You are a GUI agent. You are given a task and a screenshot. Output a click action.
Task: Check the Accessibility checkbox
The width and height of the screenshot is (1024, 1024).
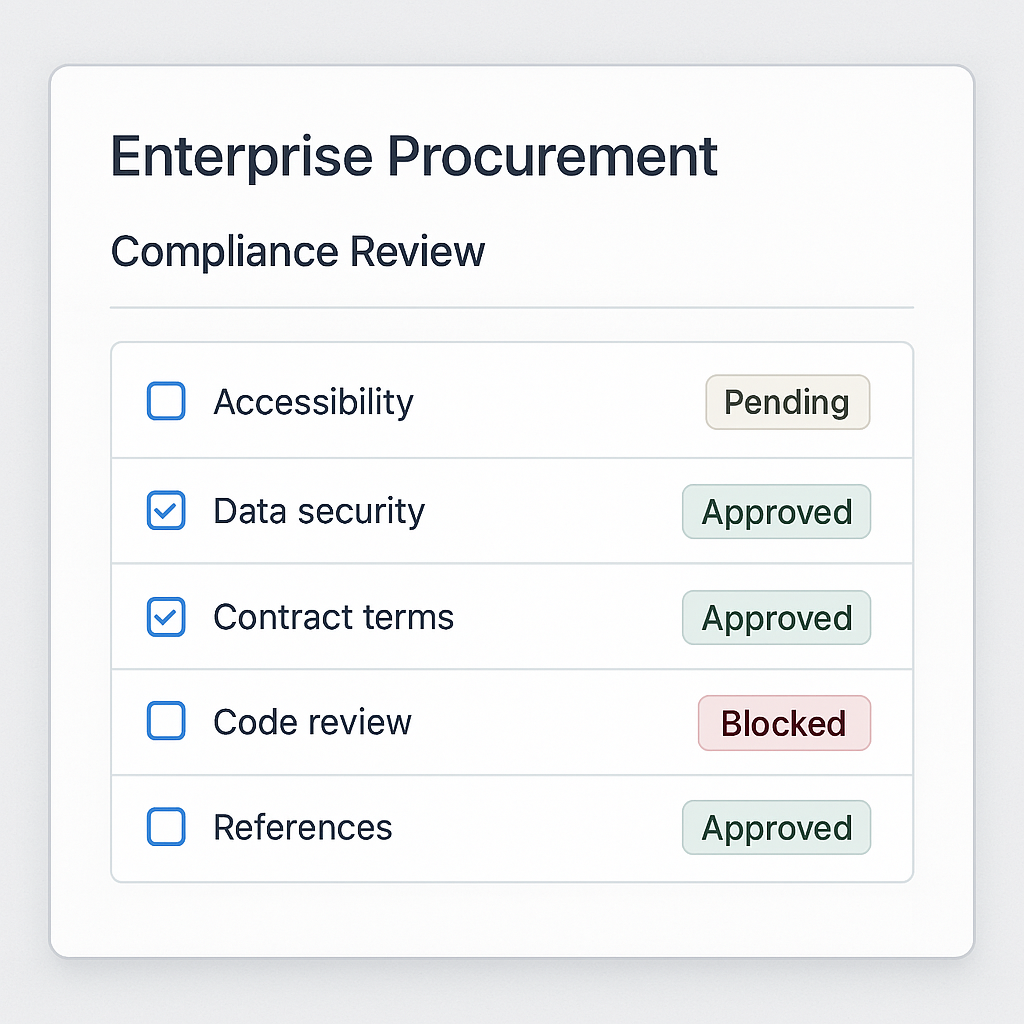166,401
